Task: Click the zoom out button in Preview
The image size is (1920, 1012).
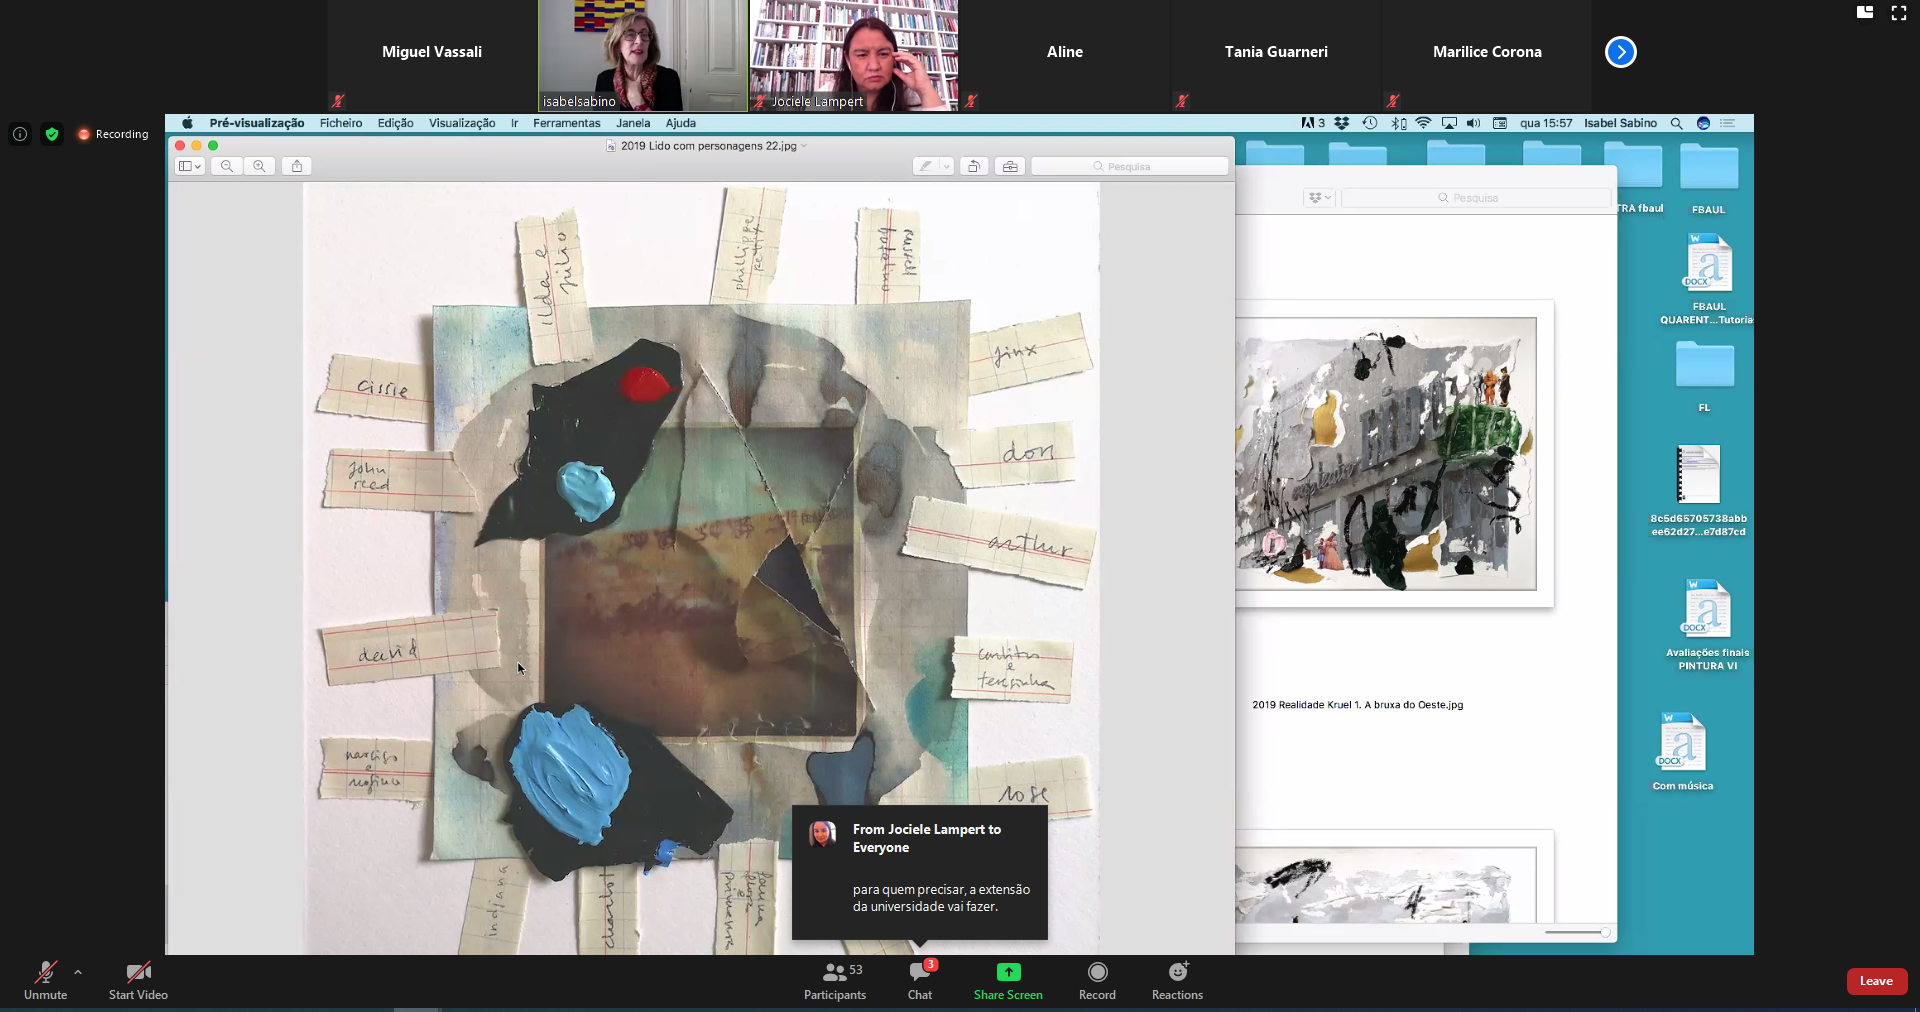Action: click(x=227, y=166)
